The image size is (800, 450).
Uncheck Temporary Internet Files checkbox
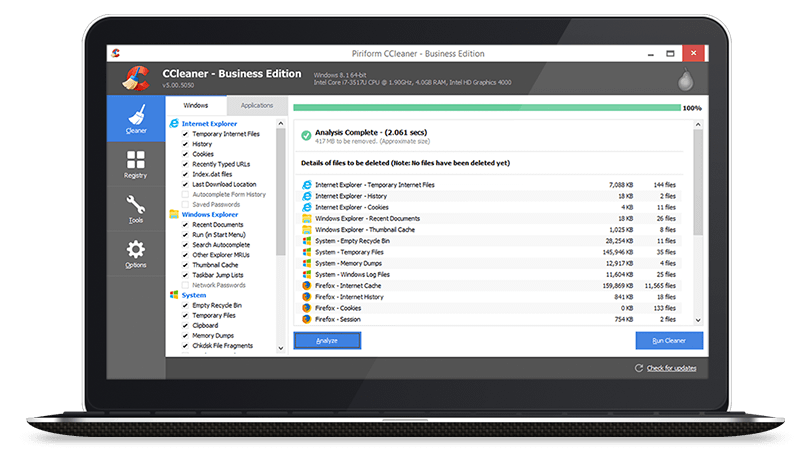click(185, 134)
